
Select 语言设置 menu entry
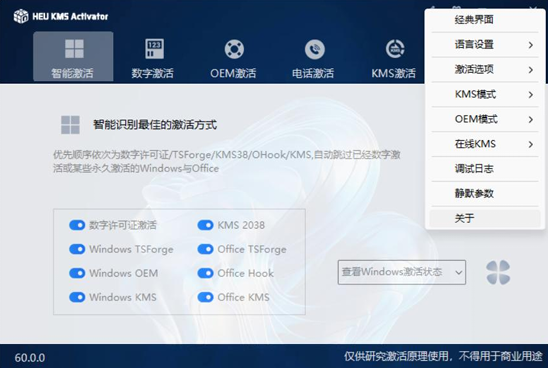(x=485, y=45)
